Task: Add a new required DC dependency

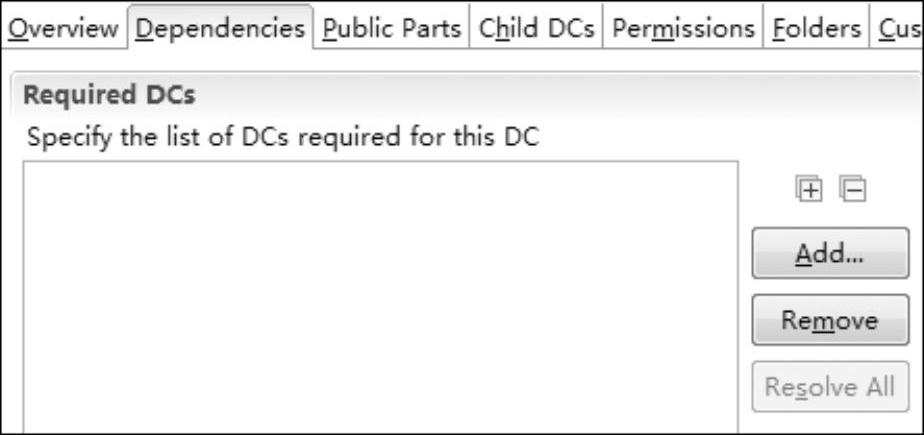Action: (x=830, y=253)
